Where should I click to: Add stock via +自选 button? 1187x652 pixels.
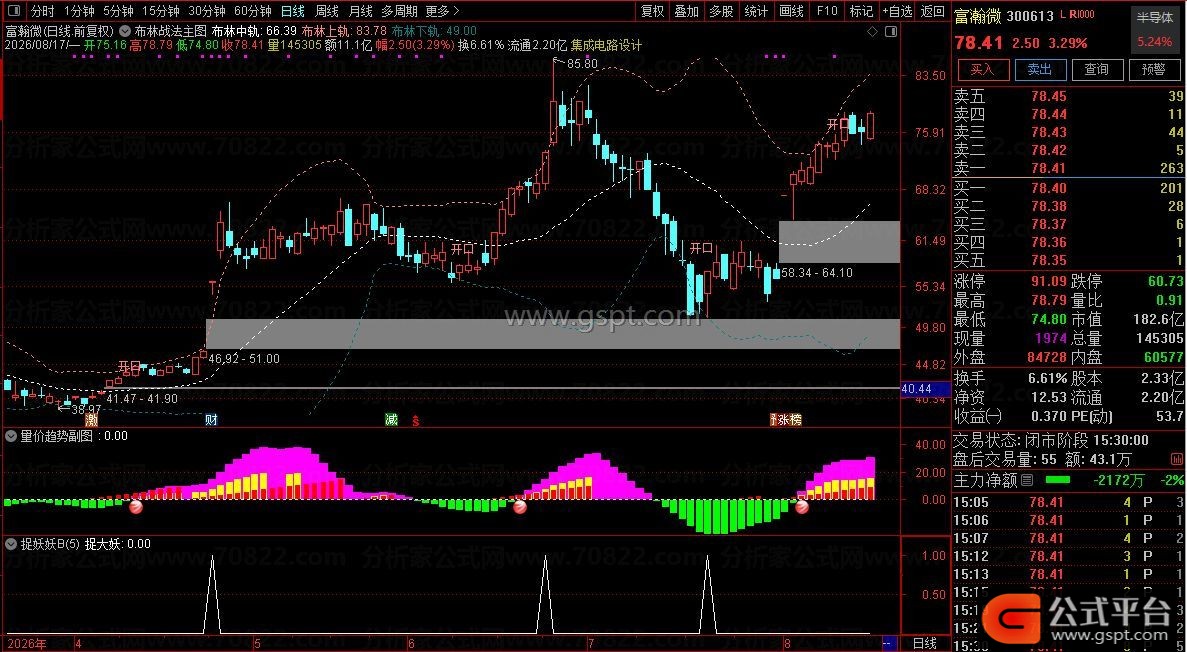897,11
